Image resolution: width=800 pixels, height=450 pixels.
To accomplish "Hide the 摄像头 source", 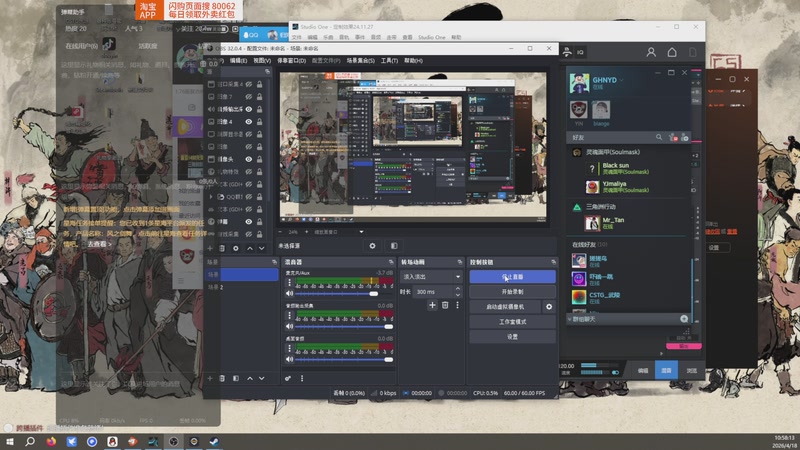I will pyautogui.click(x=248, y=159).
